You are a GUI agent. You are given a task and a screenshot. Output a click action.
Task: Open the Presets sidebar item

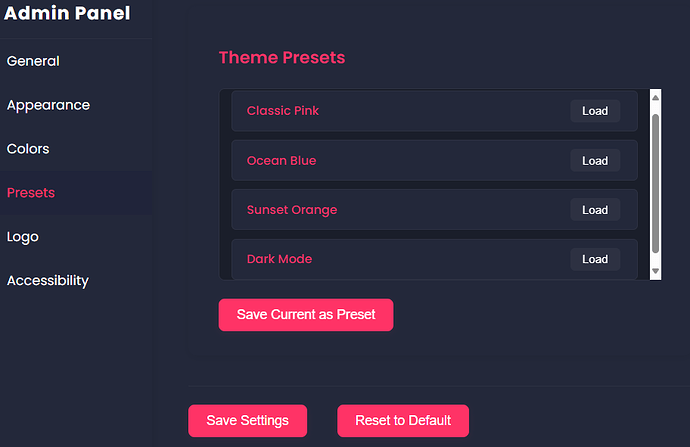click(x=31, y=193)
